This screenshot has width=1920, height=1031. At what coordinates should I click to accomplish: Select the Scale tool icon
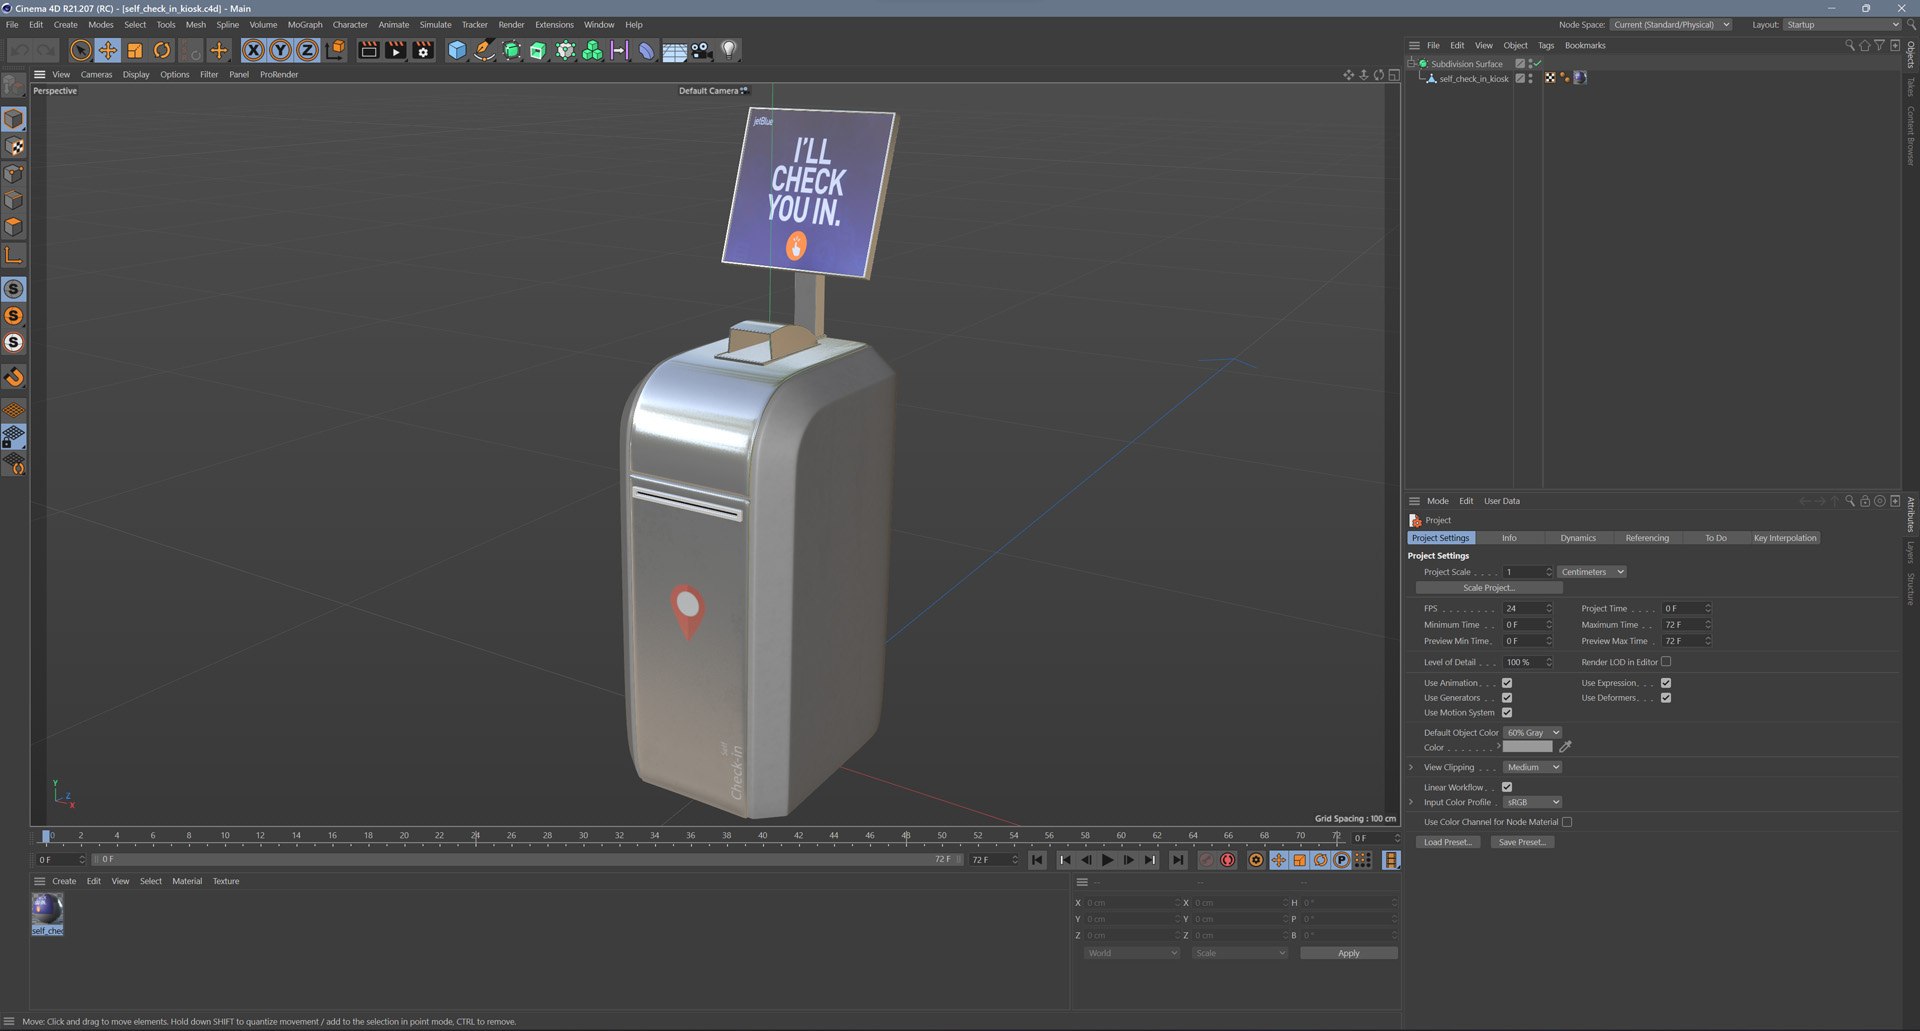point(134,50)
